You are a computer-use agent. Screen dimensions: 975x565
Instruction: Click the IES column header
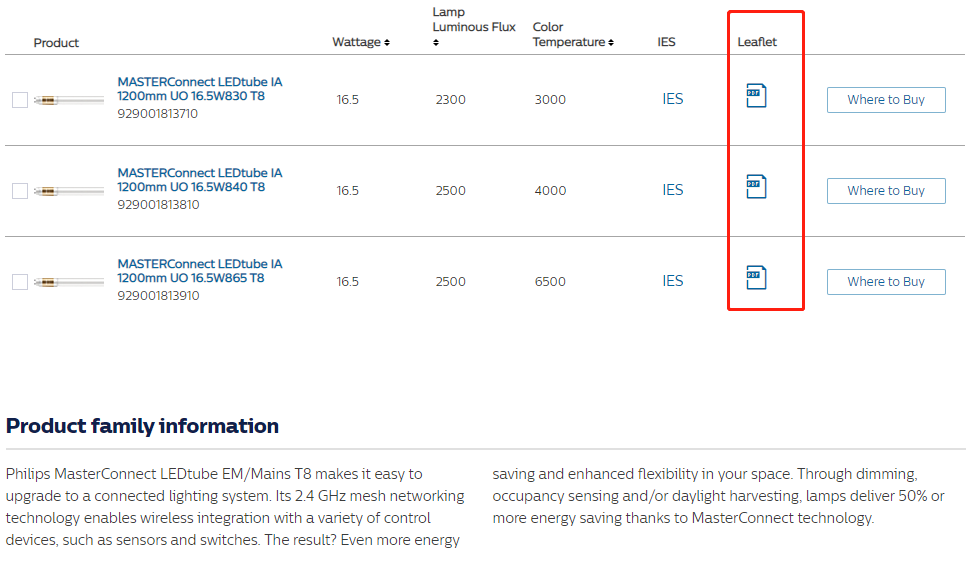pyautogui.click(x=666, y=42)
